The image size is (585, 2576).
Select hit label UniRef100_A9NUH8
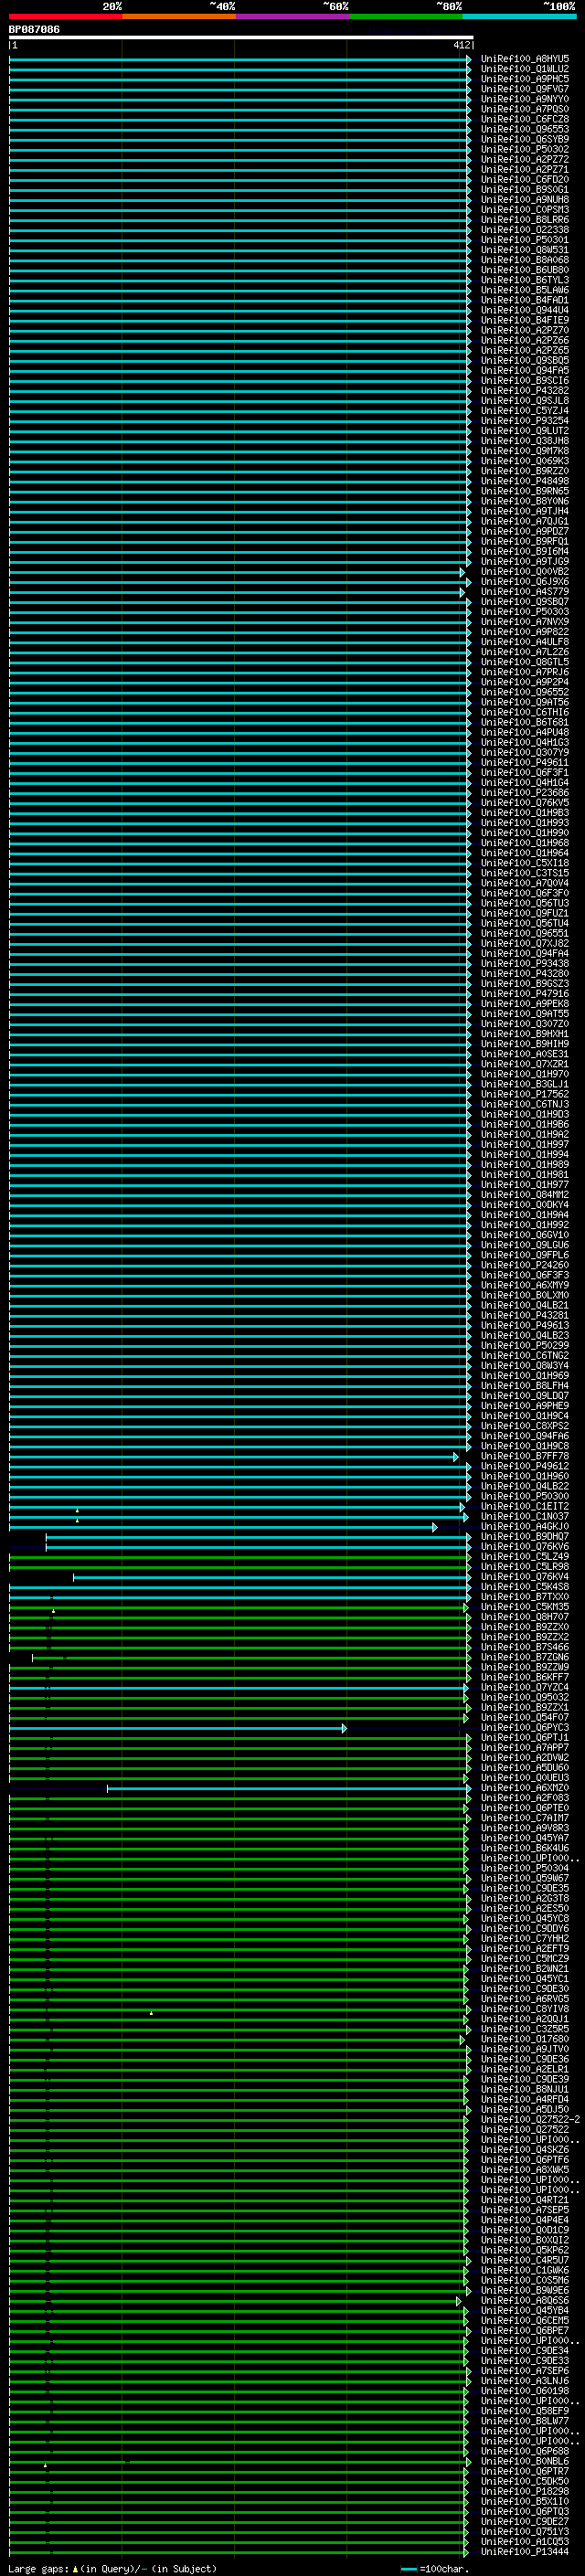coord(525,200)
